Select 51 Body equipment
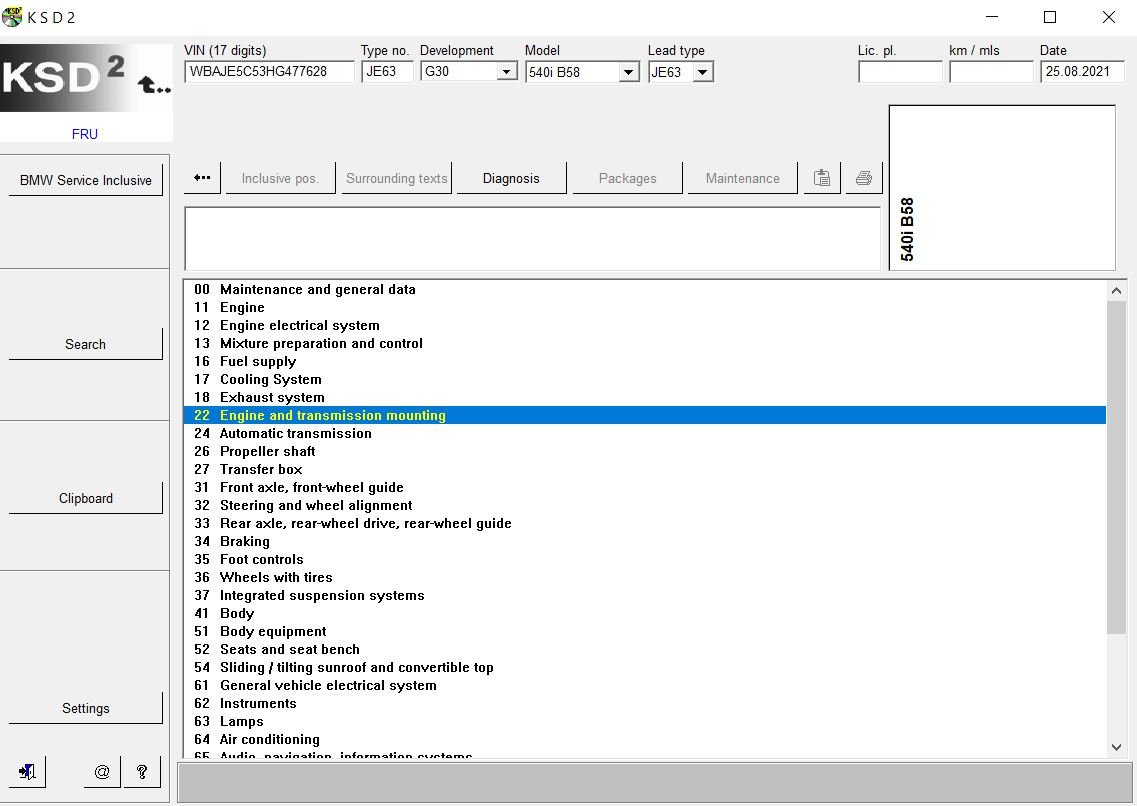Image resolution: width=1137 pixels, height=806 pixels. (645, 631)
